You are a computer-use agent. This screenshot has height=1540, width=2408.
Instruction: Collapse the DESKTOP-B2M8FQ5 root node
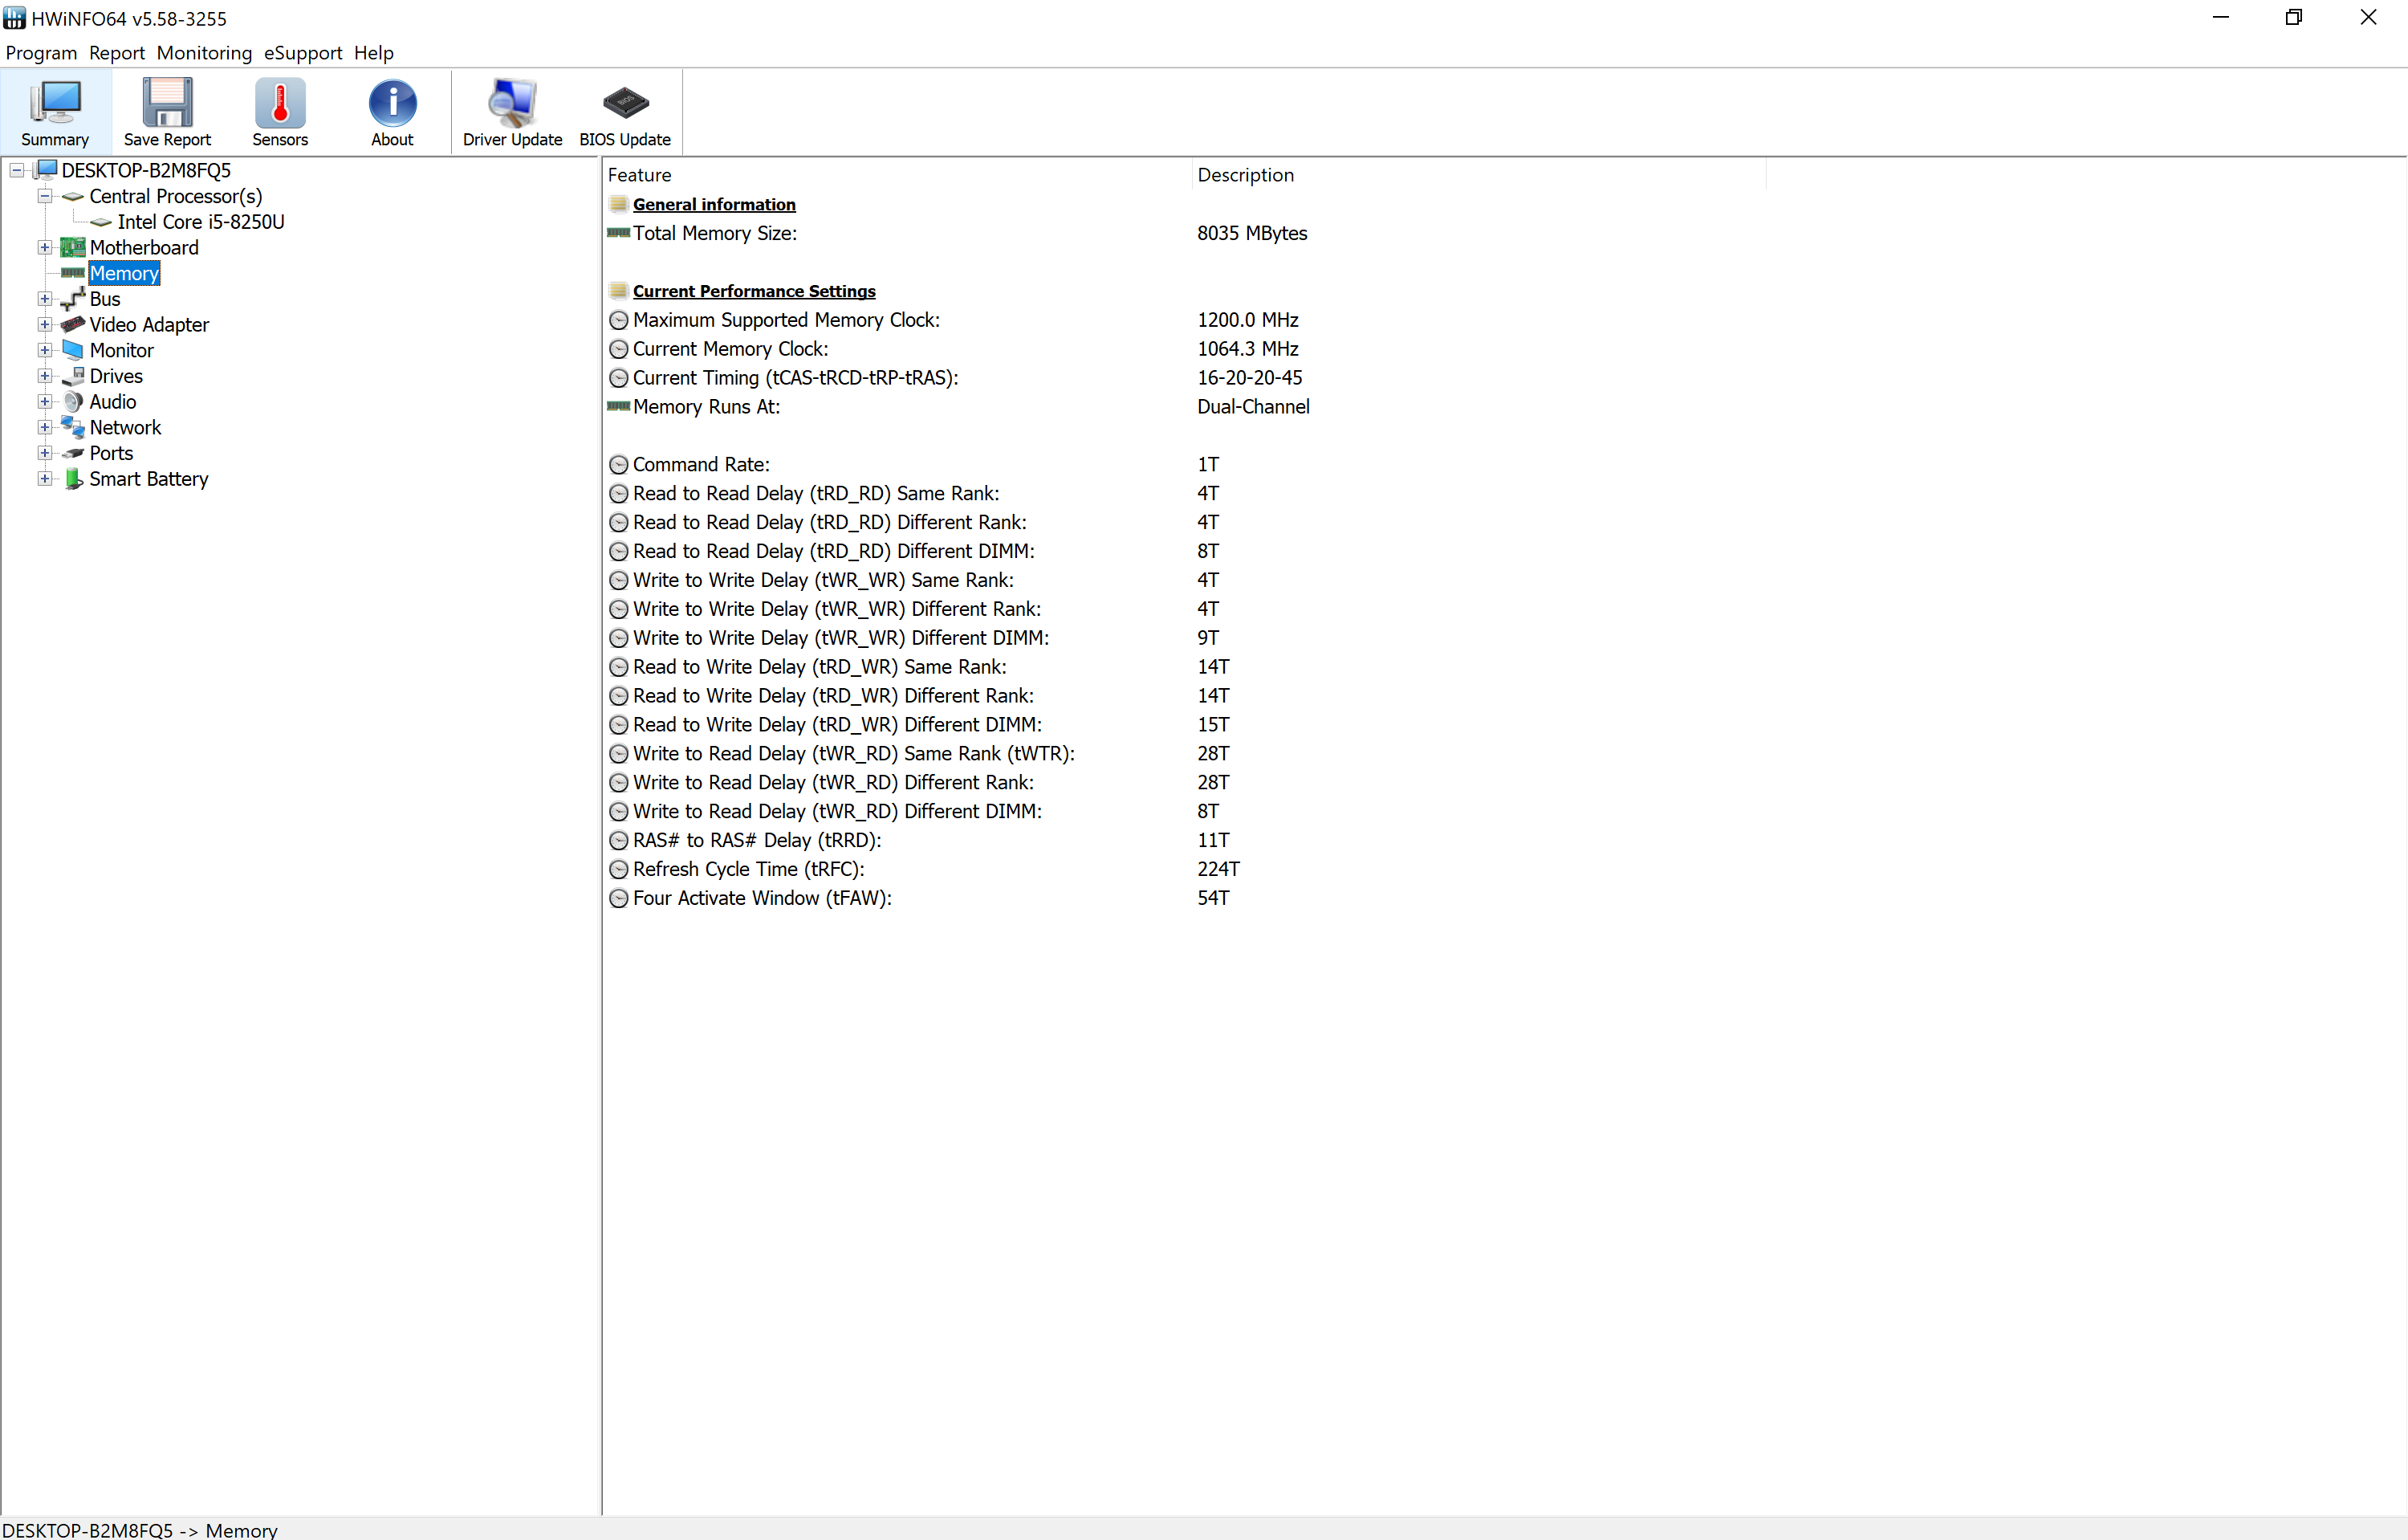17,170
